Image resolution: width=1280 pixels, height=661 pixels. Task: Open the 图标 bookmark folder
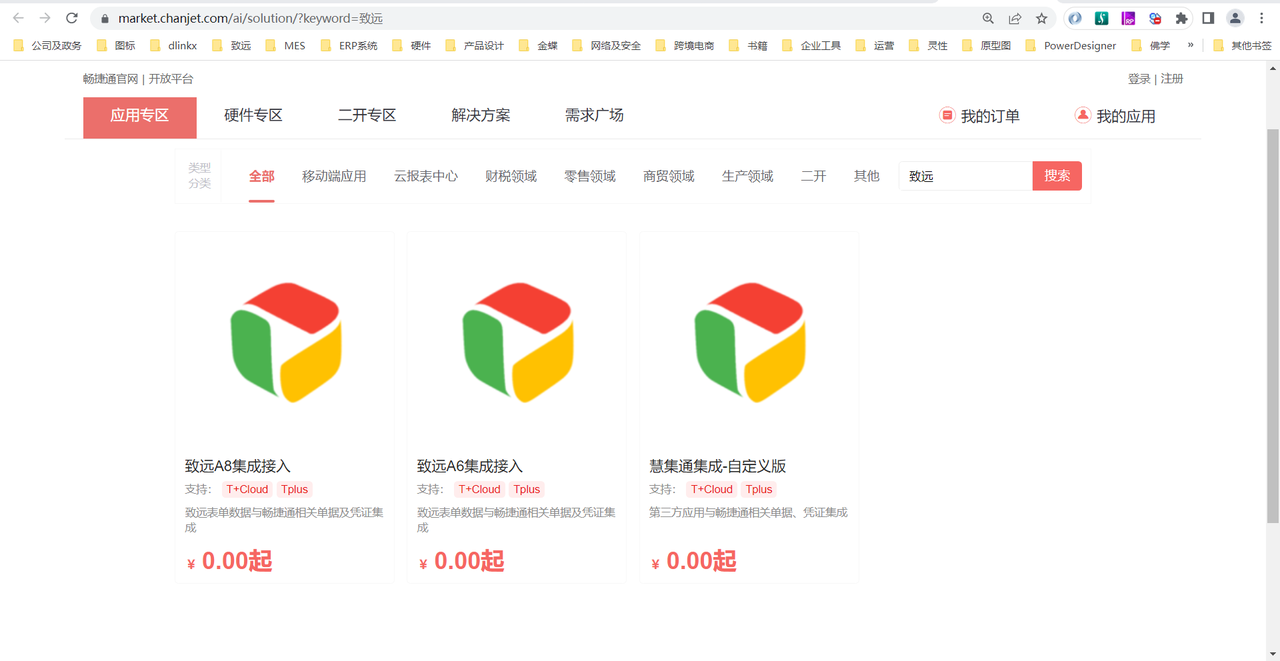point(115,45)
